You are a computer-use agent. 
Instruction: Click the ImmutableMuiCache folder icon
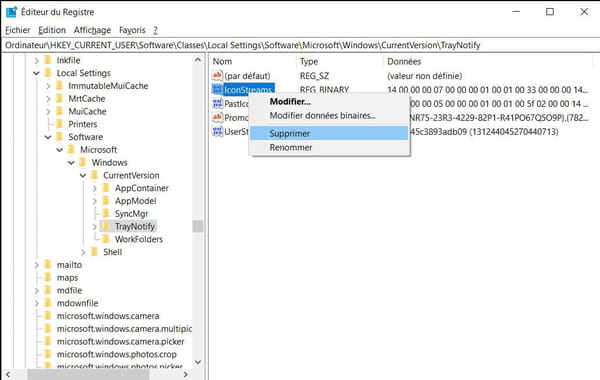tap(59, 86)
